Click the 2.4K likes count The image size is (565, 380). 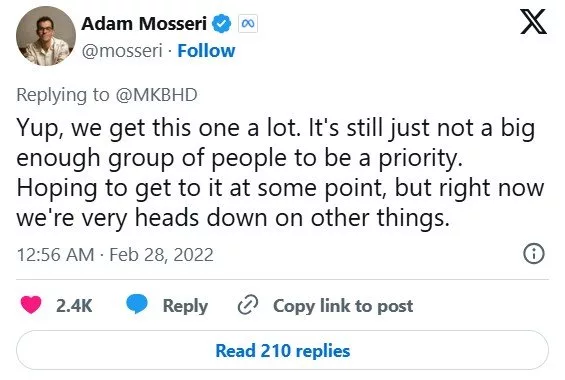click(74, 305)
